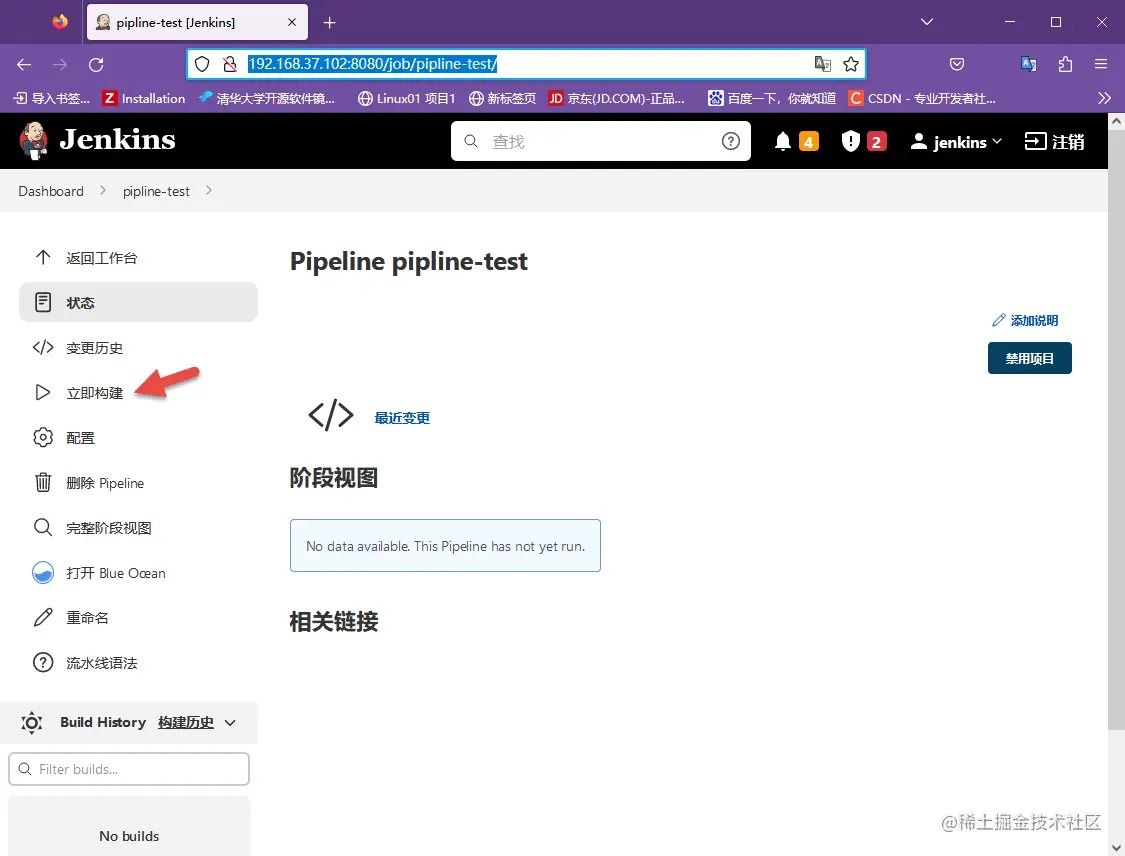Show more bookmarks double-chevron
Image resolution: width=1125 pixels, height=856 pixels.
point(1105,98)
